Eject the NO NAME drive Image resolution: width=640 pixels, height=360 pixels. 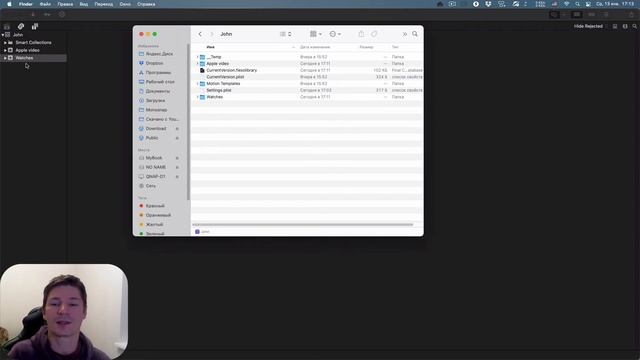[x=177, y=167]
